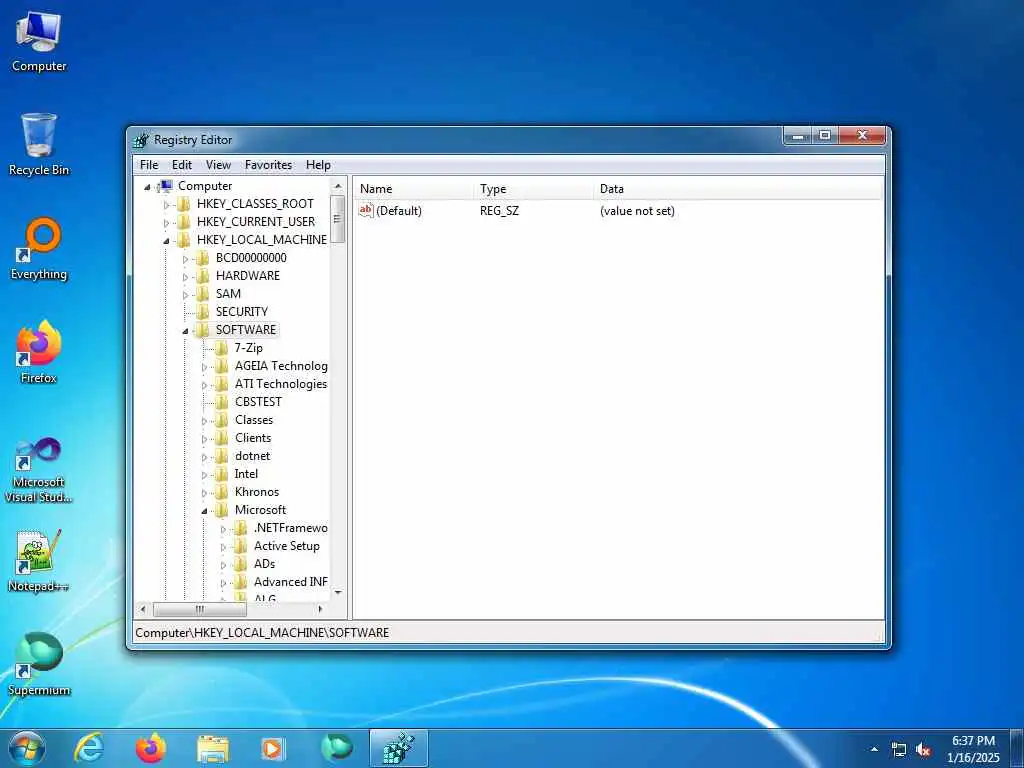Open the File menu
The image size is (1024, 768).
(149, 165)
